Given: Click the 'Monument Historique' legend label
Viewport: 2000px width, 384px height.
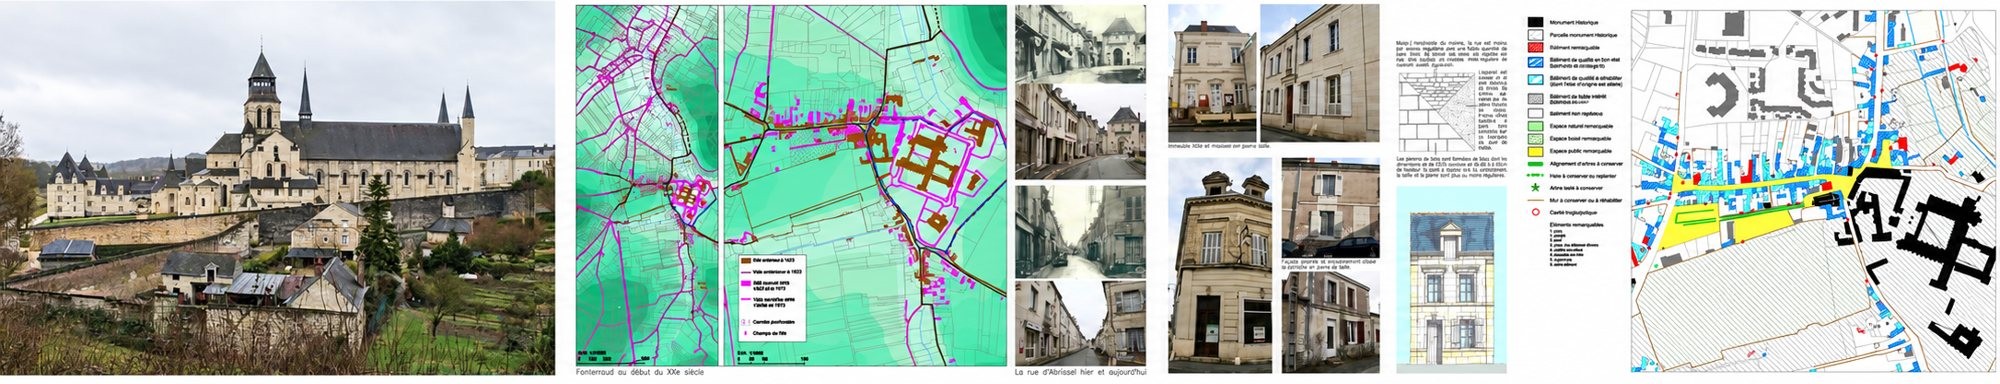Looking at the screenshot, I should (x=1575, y=21).
